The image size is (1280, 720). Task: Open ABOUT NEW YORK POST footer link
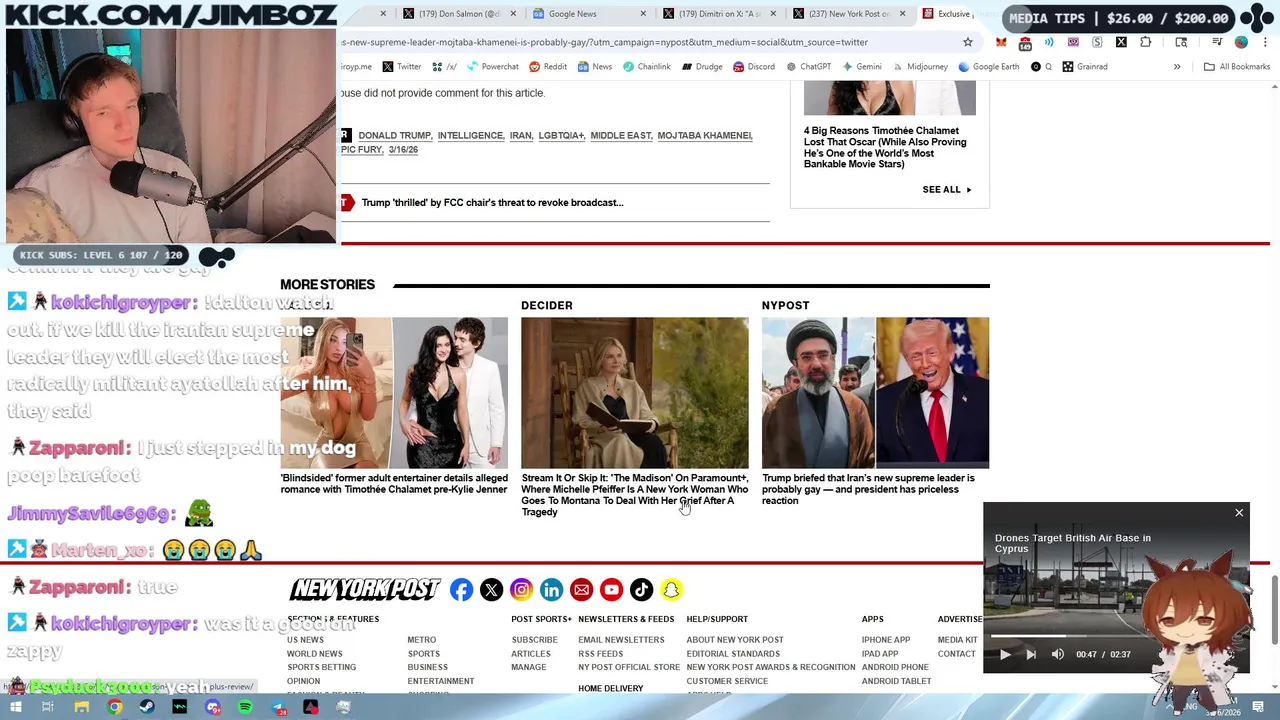(x=735, y=640)
